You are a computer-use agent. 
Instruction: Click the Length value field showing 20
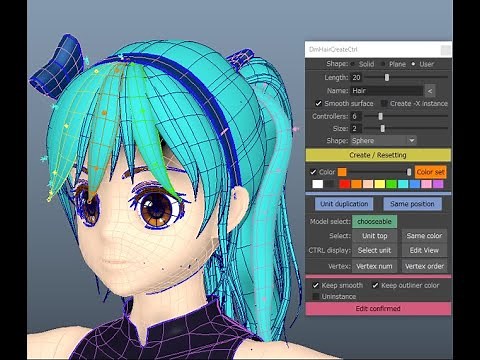[x=356, y=78]
